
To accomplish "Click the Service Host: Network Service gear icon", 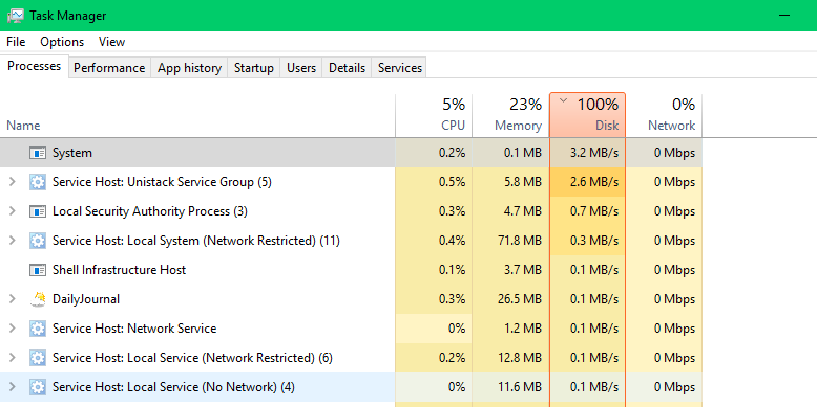I will pyautogui.click(x=37, y=328).
